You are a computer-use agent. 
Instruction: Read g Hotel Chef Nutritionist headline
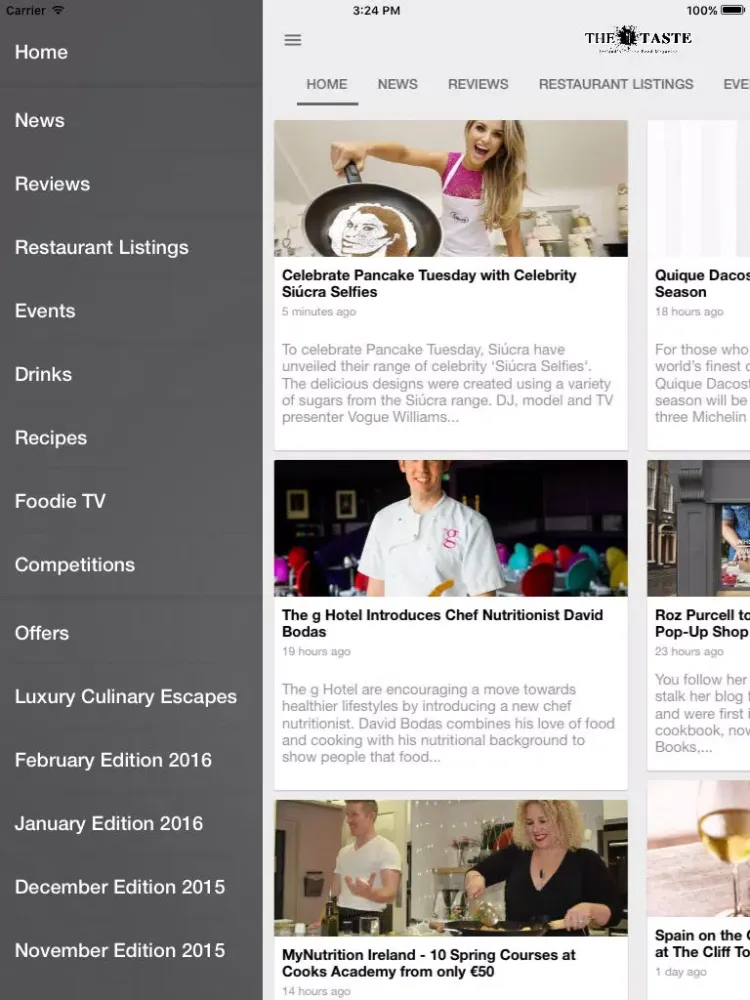(442, 623)
